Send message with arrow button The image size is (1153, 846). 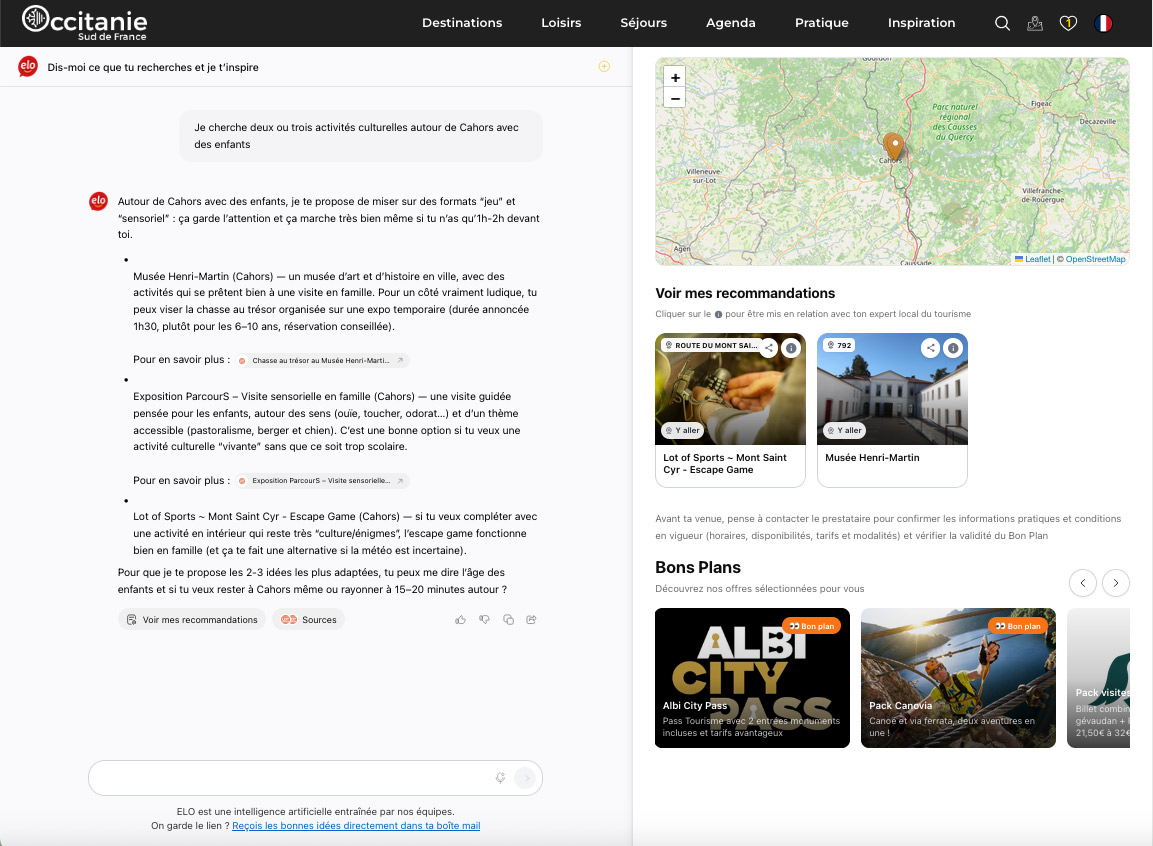pyautogui.click(x=525, y=778)
